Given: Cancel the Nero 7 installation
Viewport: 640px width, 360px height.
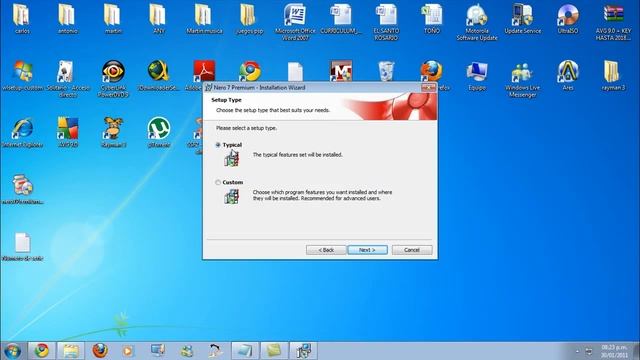Looking at the screenshot, I should 411,250.
